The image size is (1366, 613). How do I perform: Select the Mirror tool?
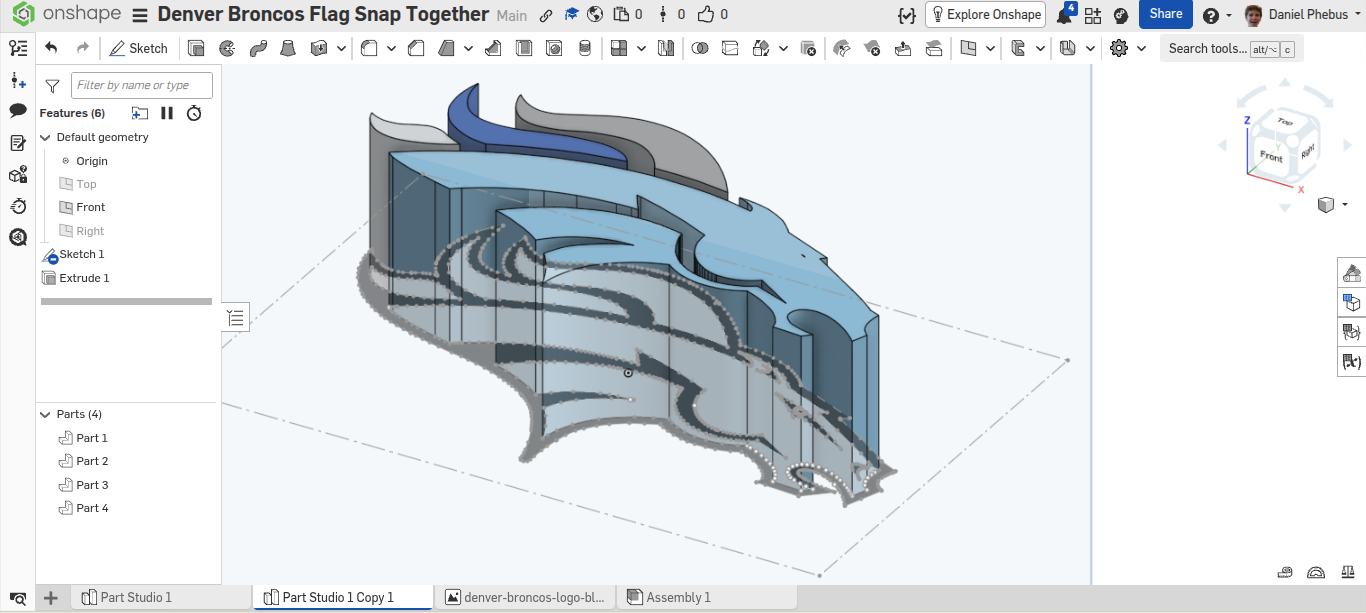click(666, 48)
